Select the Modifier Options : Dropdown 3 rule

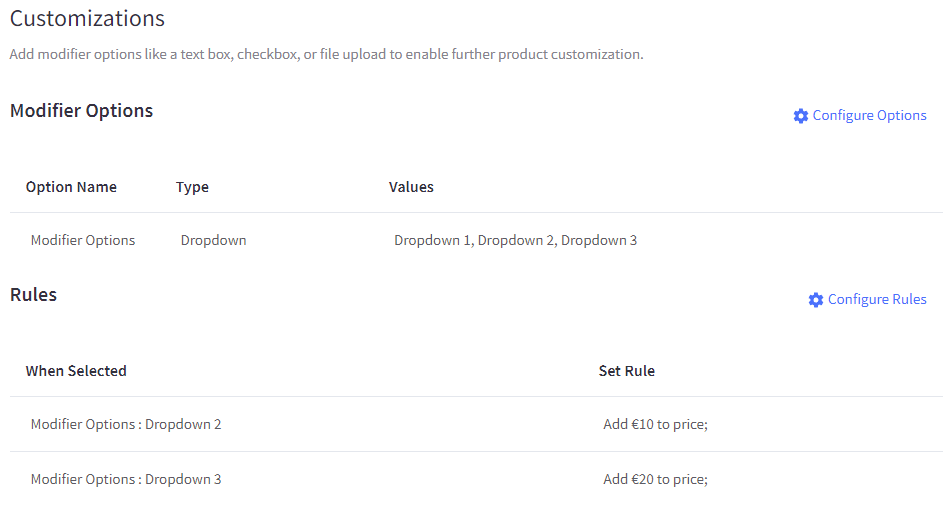tap(126, 479)
